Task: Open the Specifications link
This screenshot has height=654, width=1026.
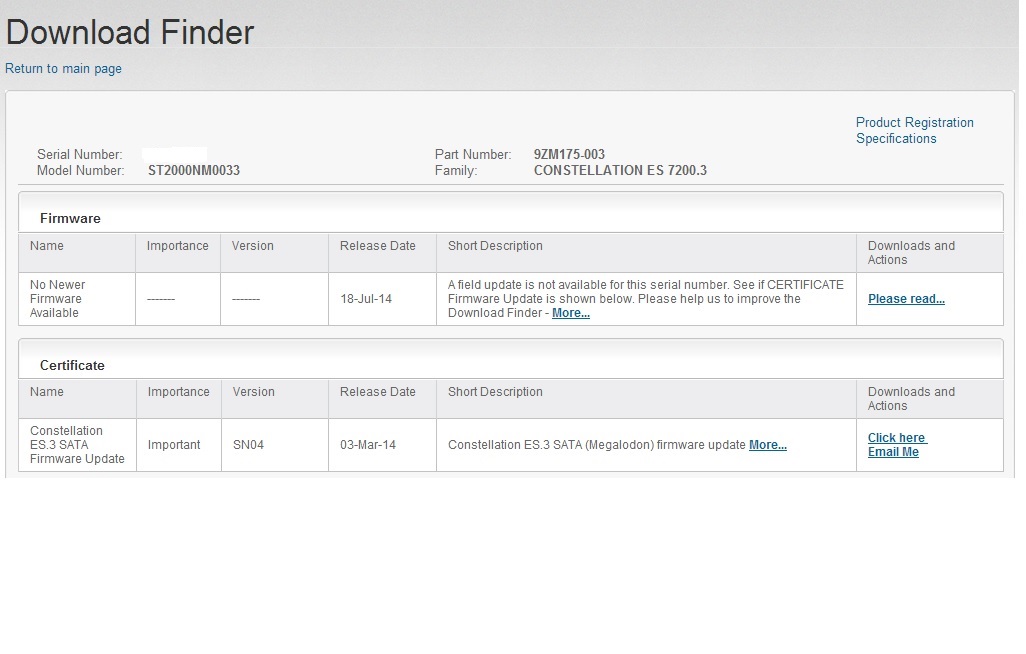Action: (x=896, y=139)
